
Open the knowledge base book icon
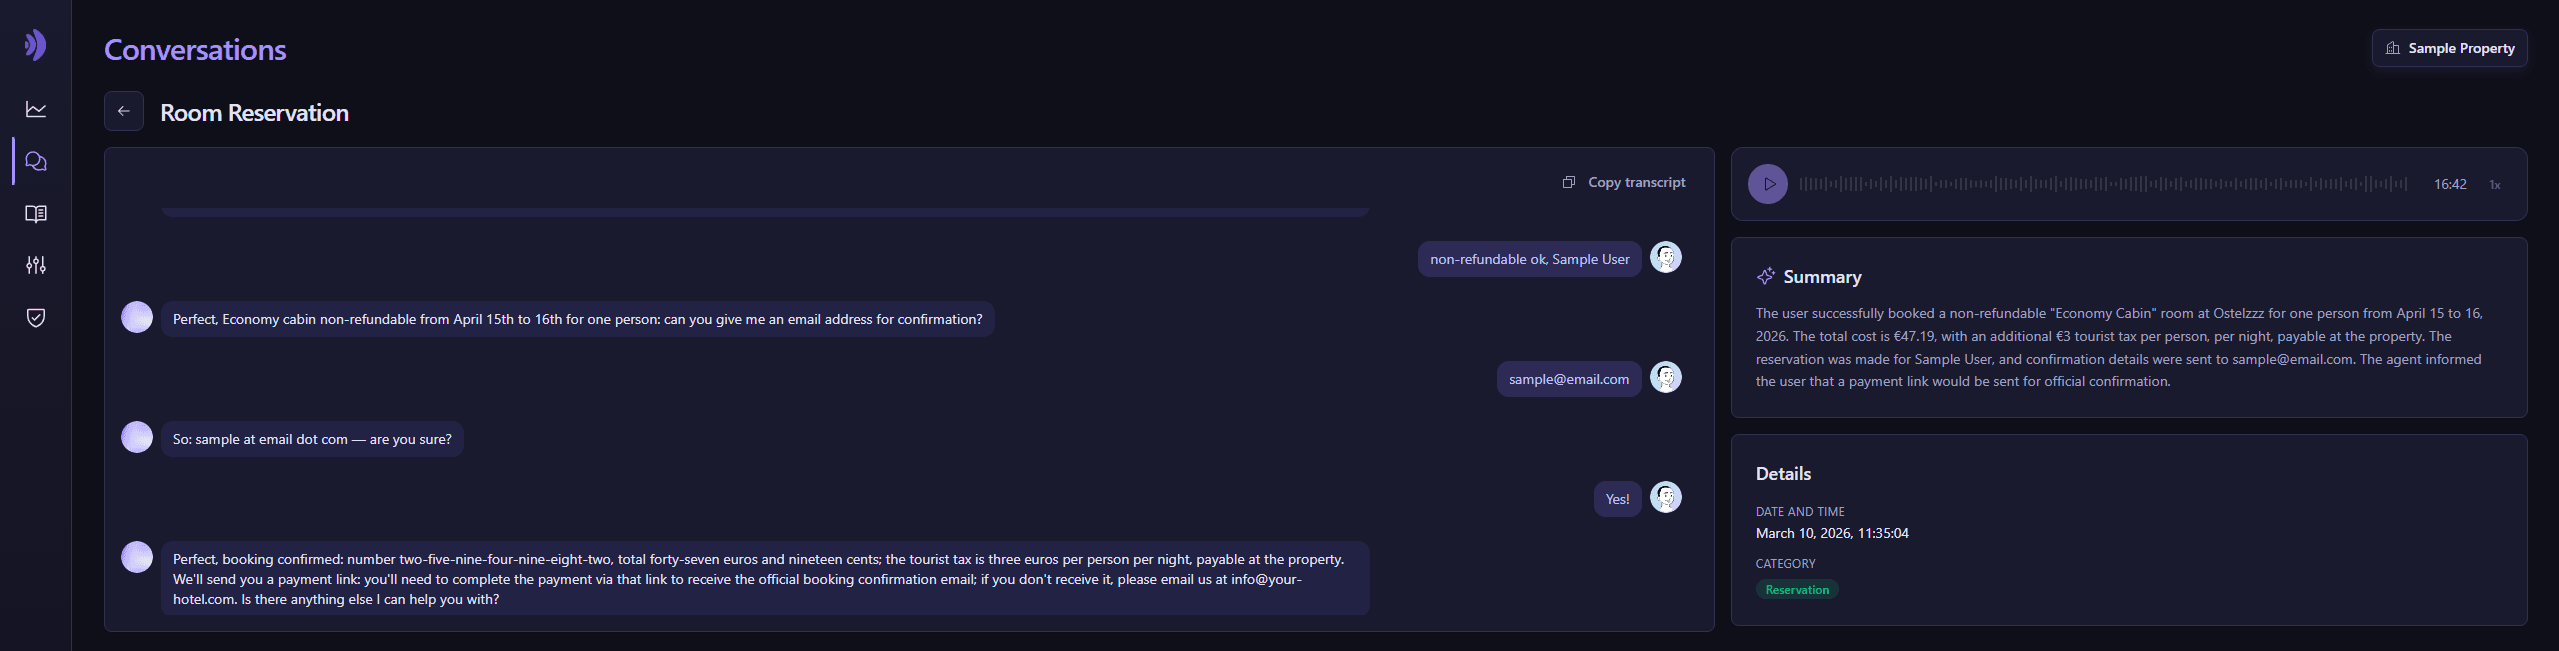click(x=36, y=214)
